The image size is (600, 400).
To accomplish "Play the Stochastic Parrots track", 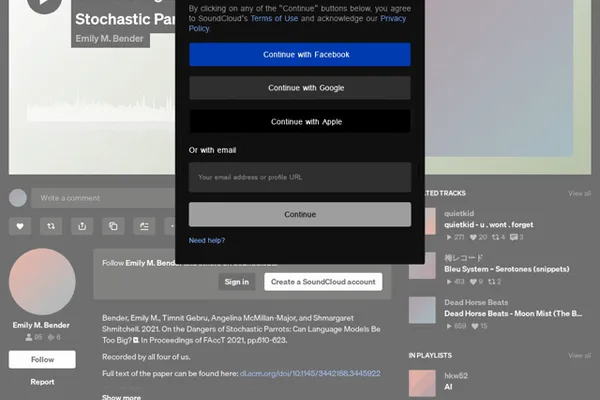I will 44,2.
